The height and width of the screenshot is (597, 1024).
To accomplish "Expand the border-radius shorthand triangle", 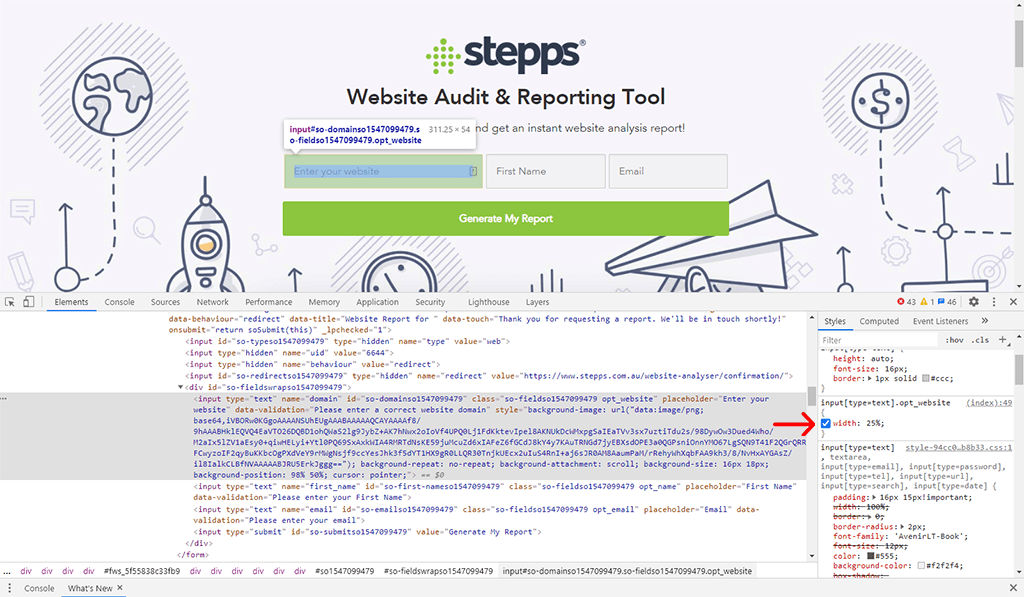I will tap(903, 526).
